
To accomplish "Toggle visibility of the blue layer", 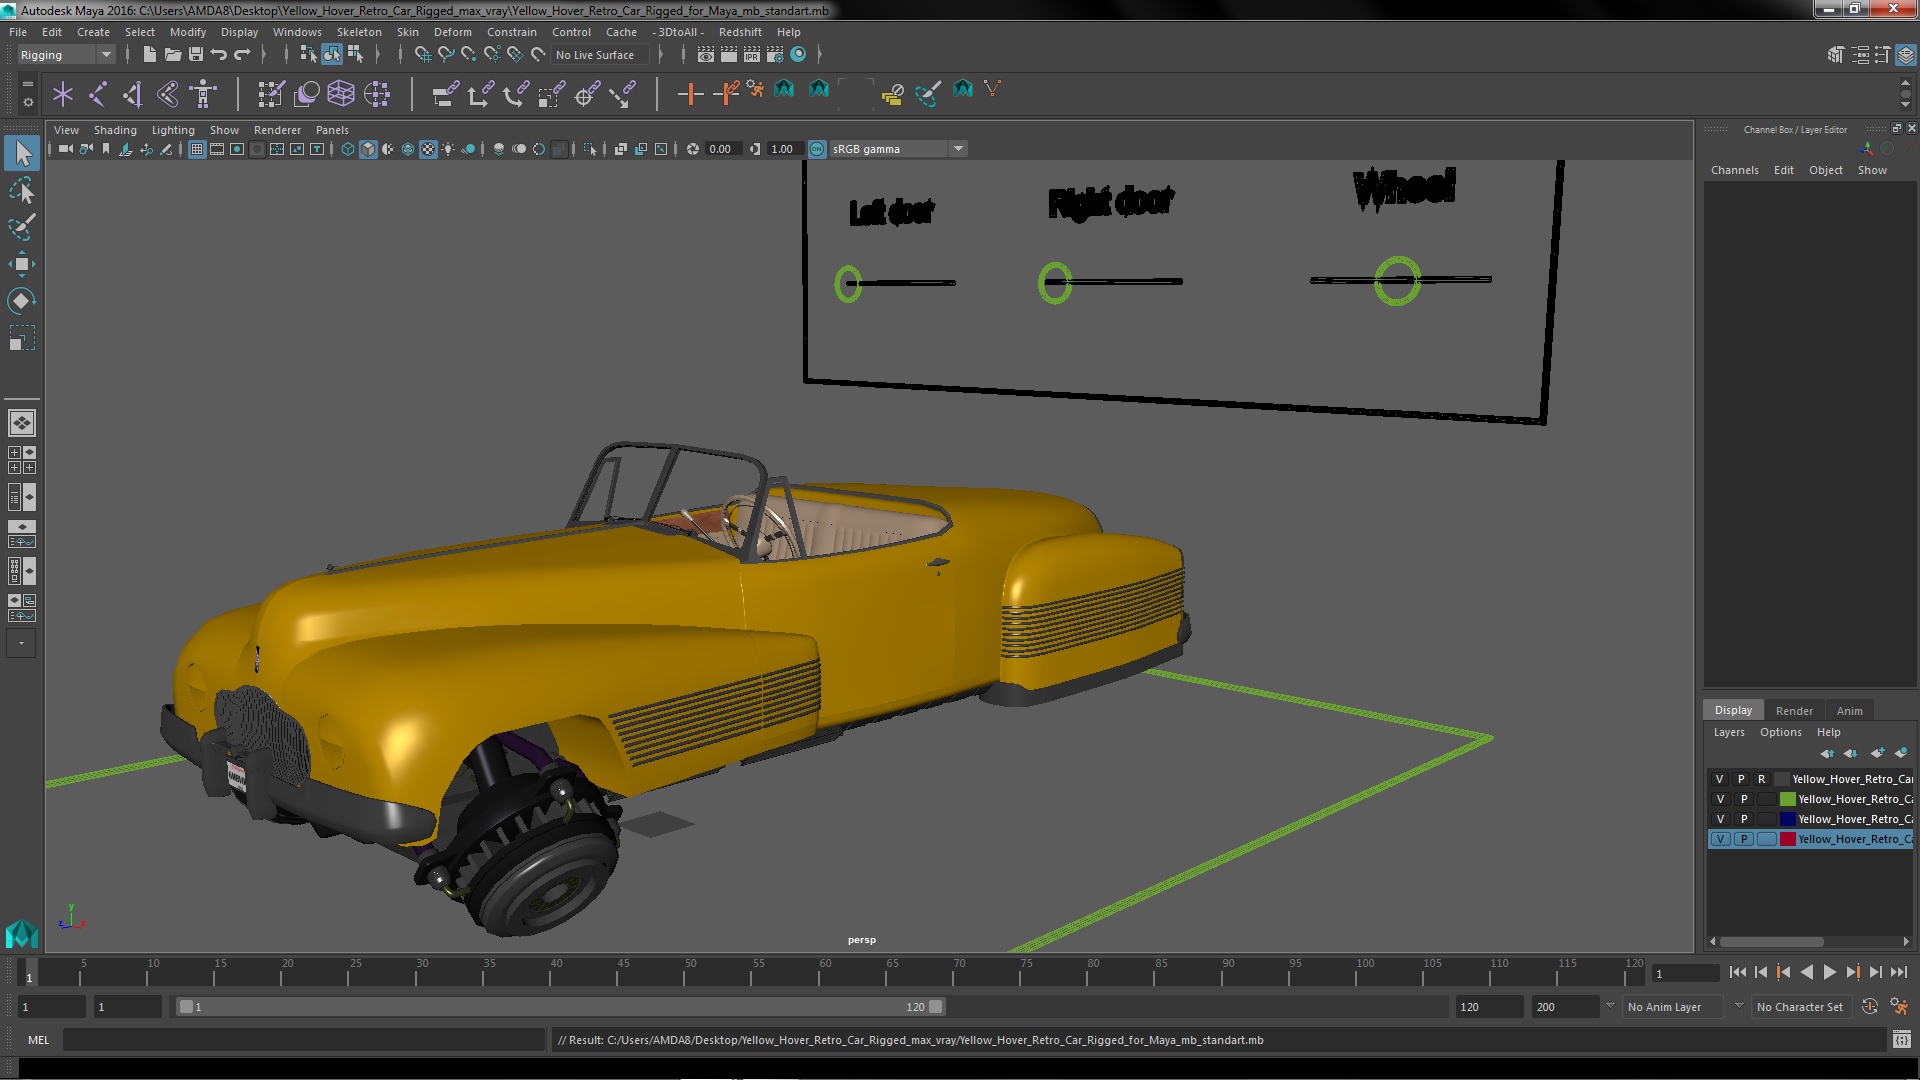I will point(1720,819).
